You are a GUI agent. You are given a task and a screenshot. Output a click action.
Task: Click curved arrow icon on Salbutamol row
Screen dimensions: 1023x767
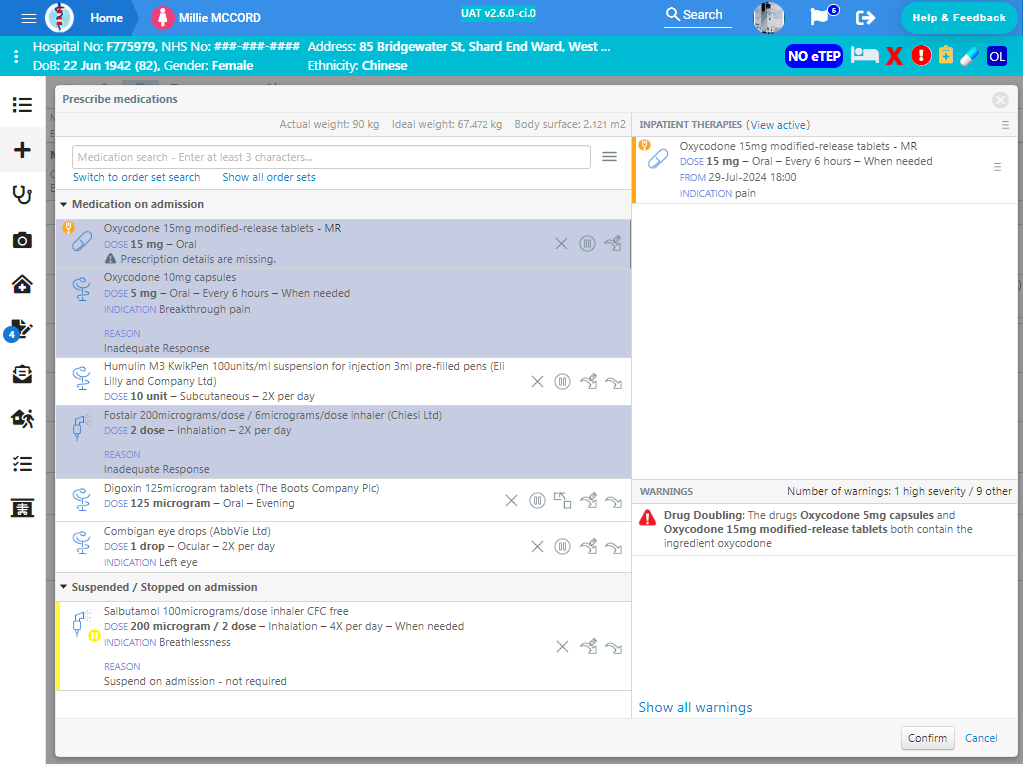(x=613, y=648)
